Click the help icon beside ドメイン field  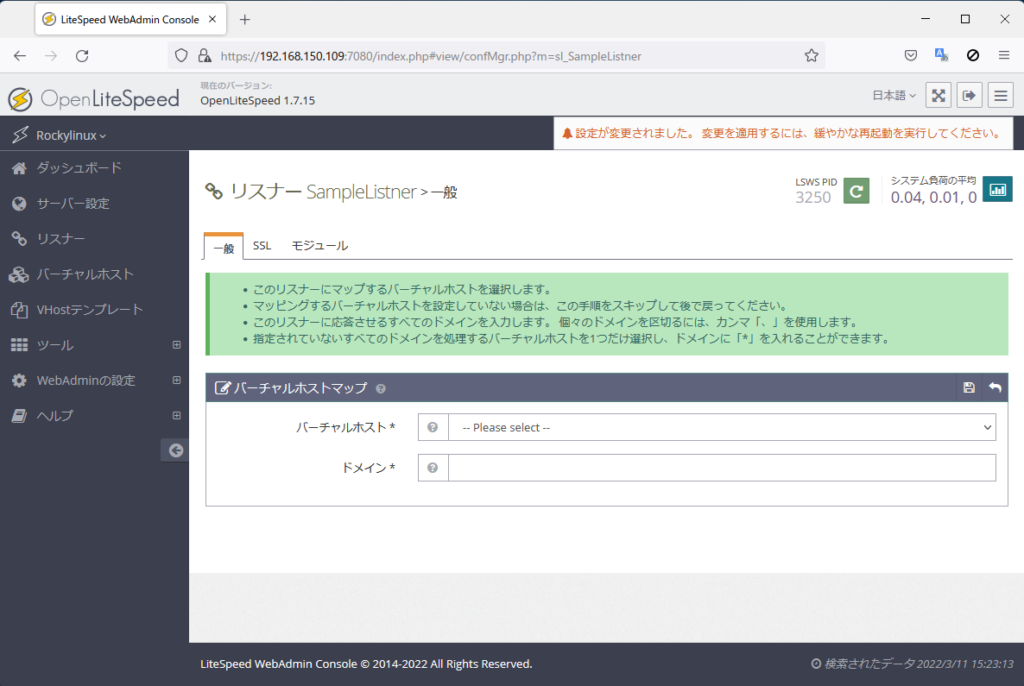pyautogui.click(x=433, y=468)
